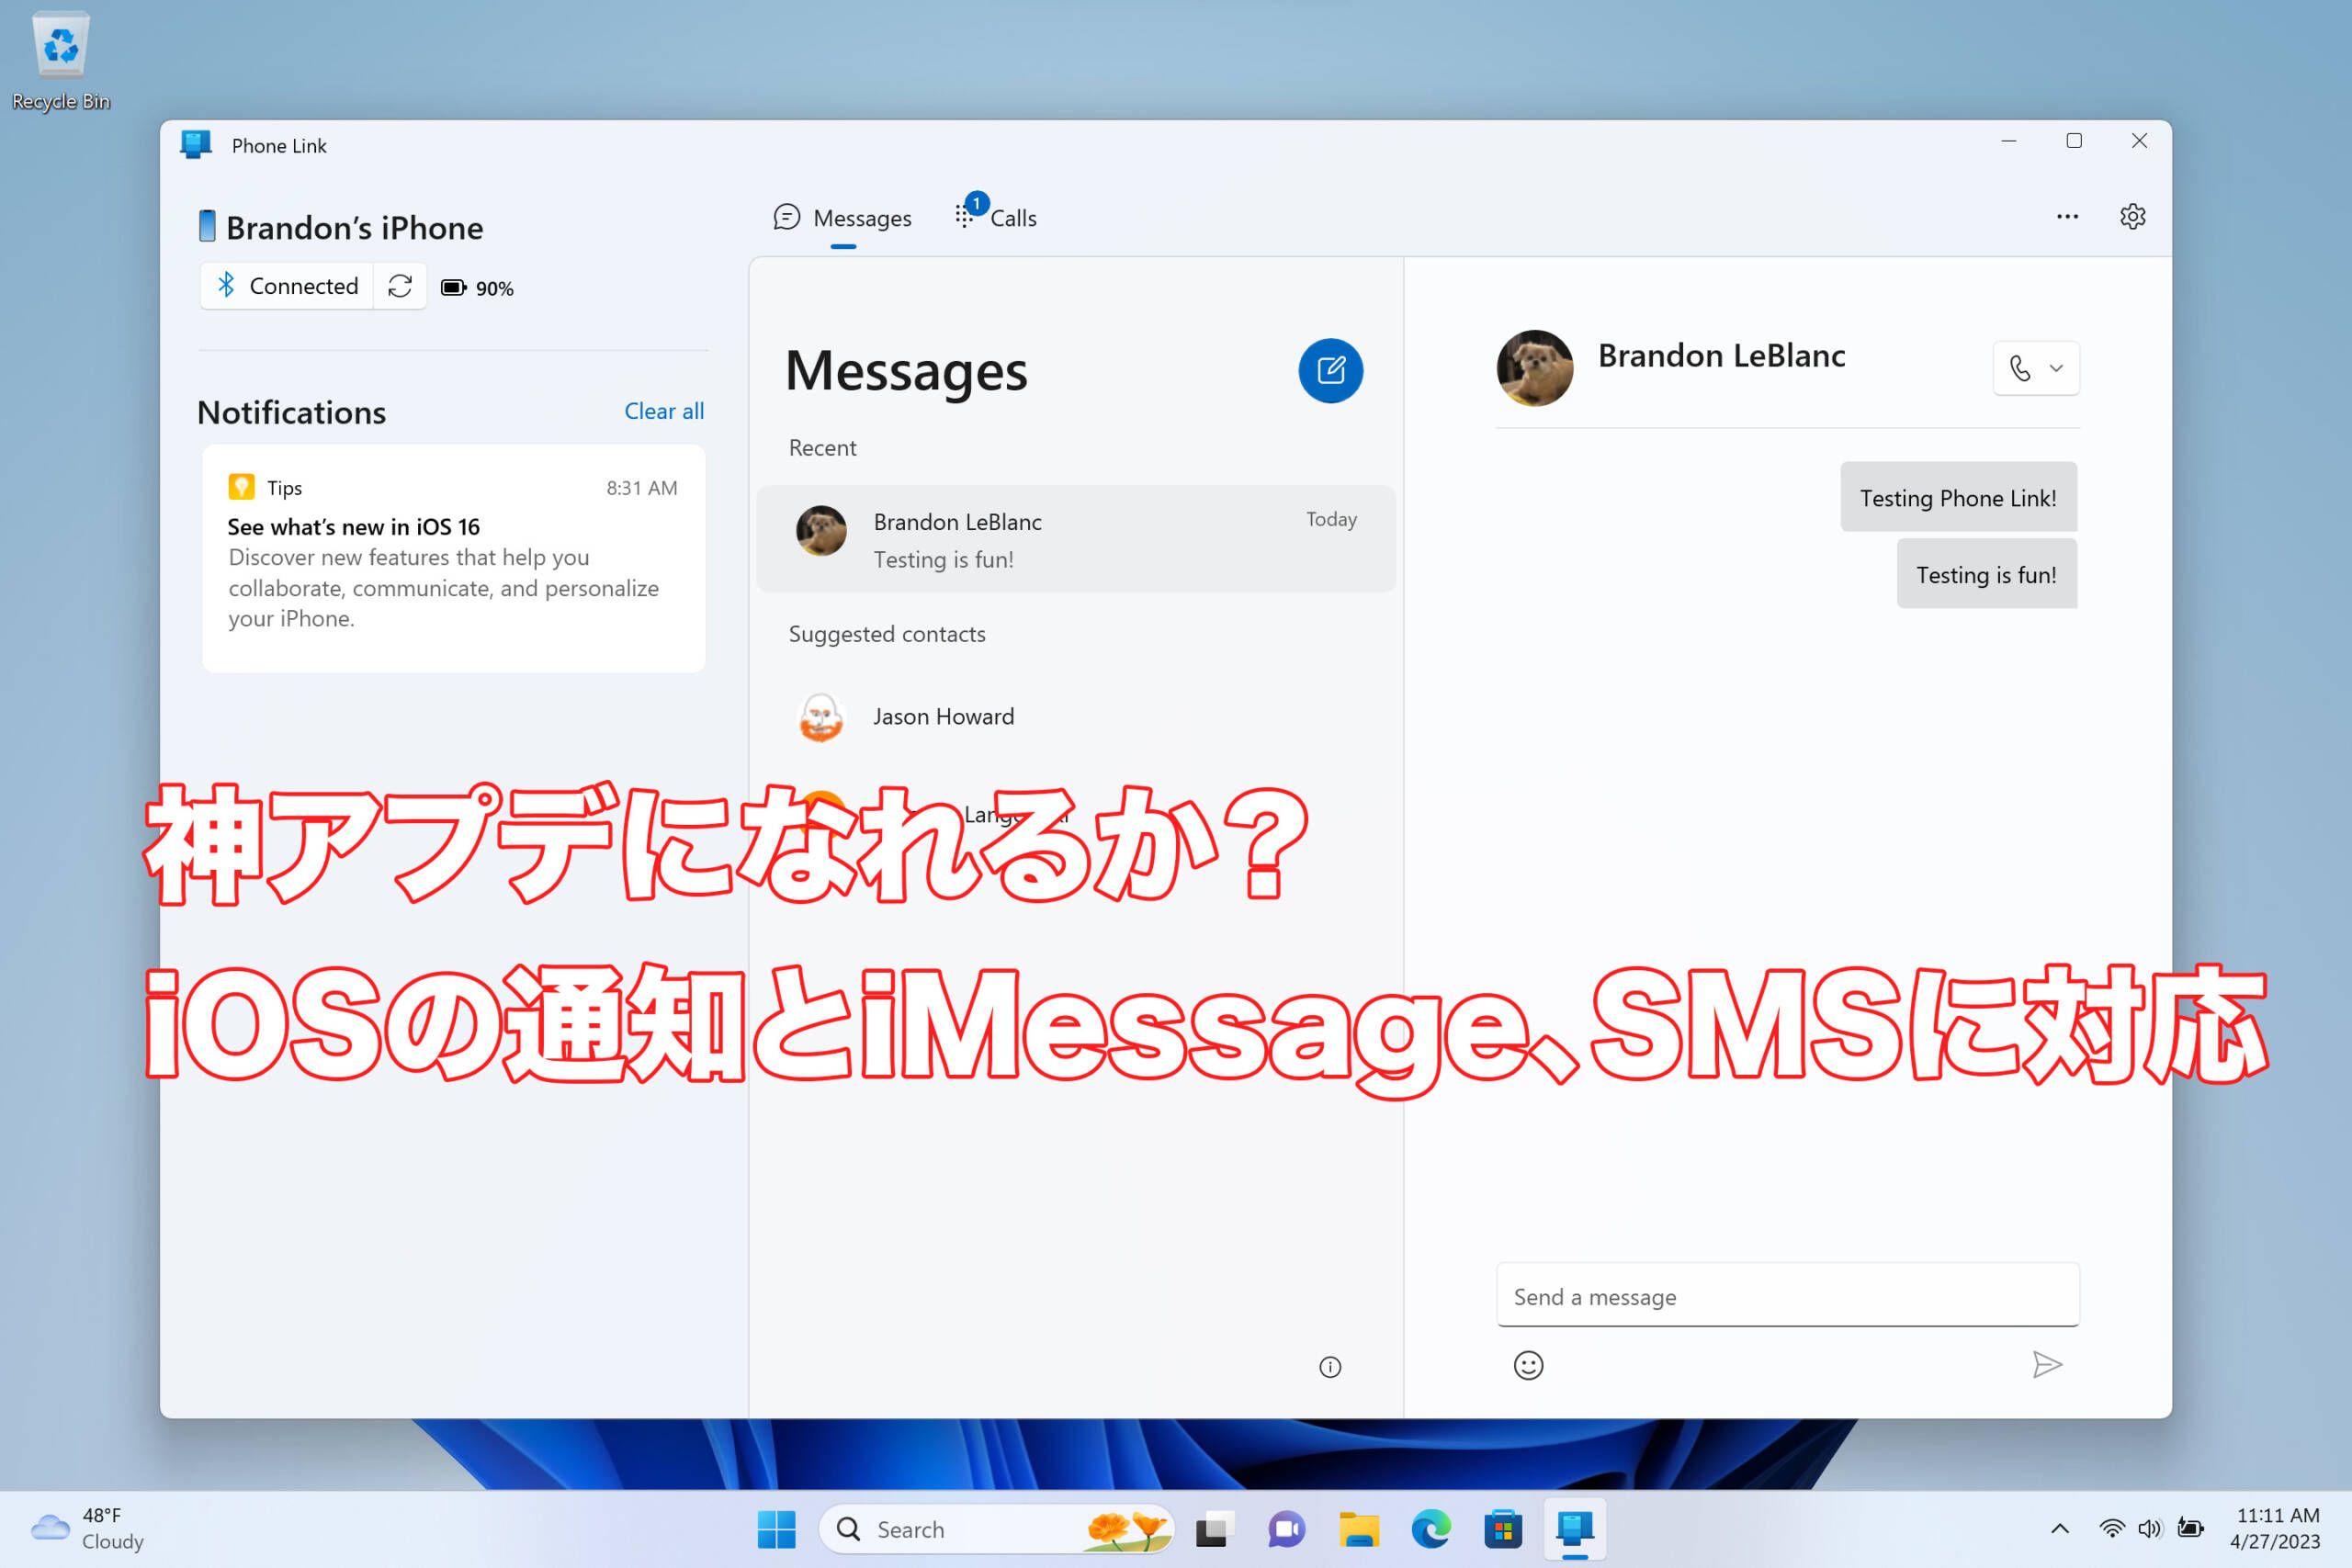Screen dimensions: 2352x1568
Task: Click the Phone Link app logo in title bar
Action: point(196,145)
